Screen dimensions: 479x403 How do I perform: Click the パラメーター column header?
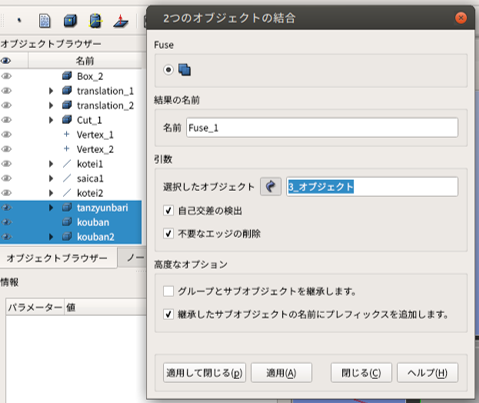point(35,307)
